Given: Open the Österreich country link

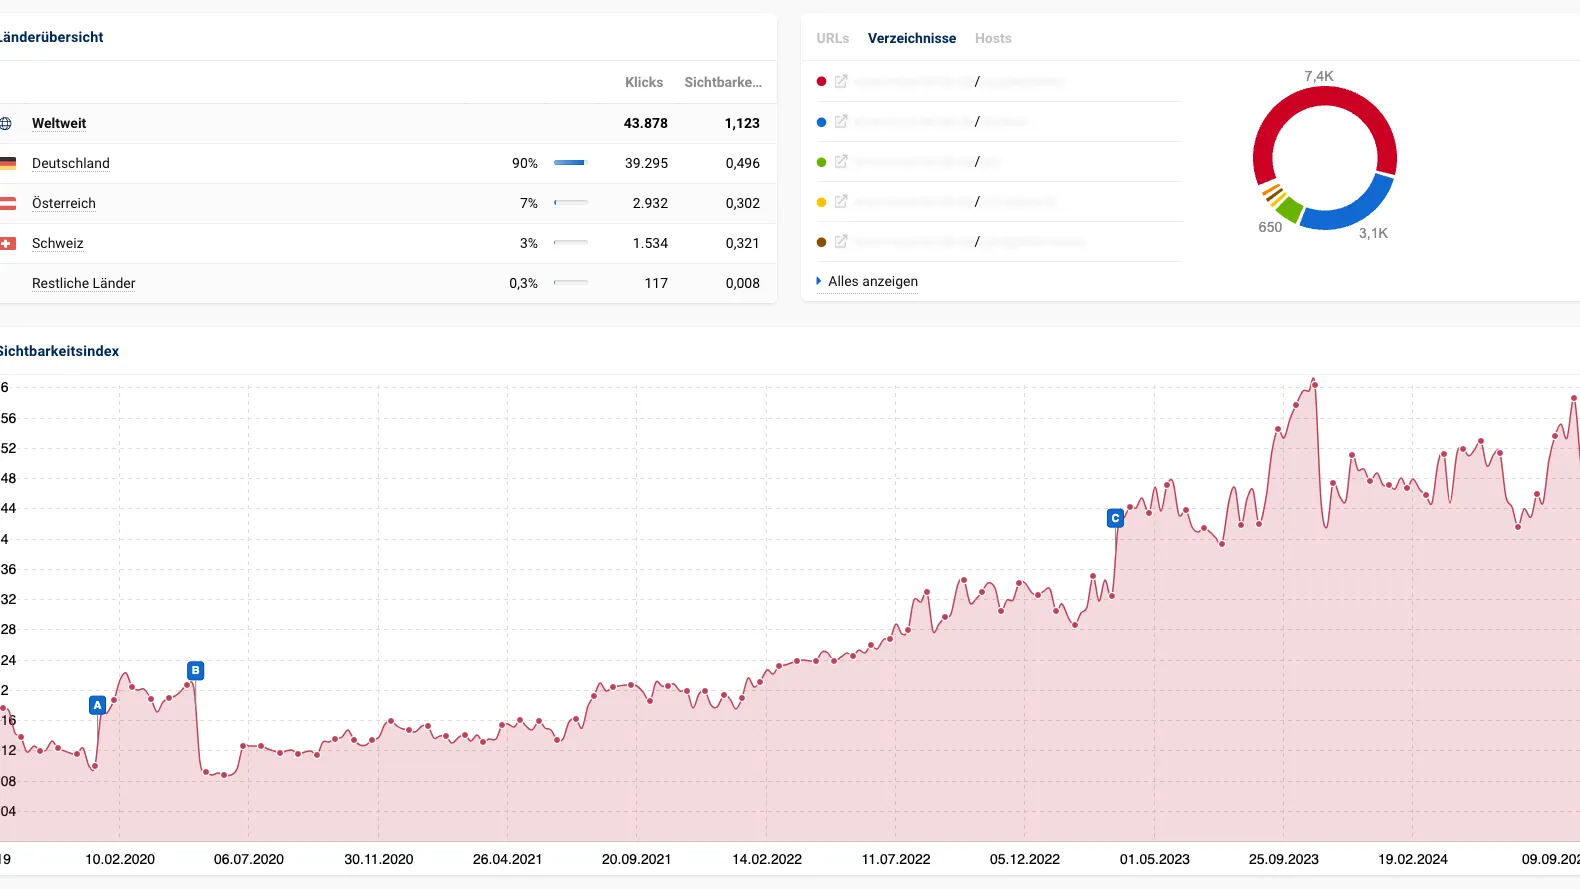Looking at the screenshot, I should pyautogui.click(x=64, y=203).
